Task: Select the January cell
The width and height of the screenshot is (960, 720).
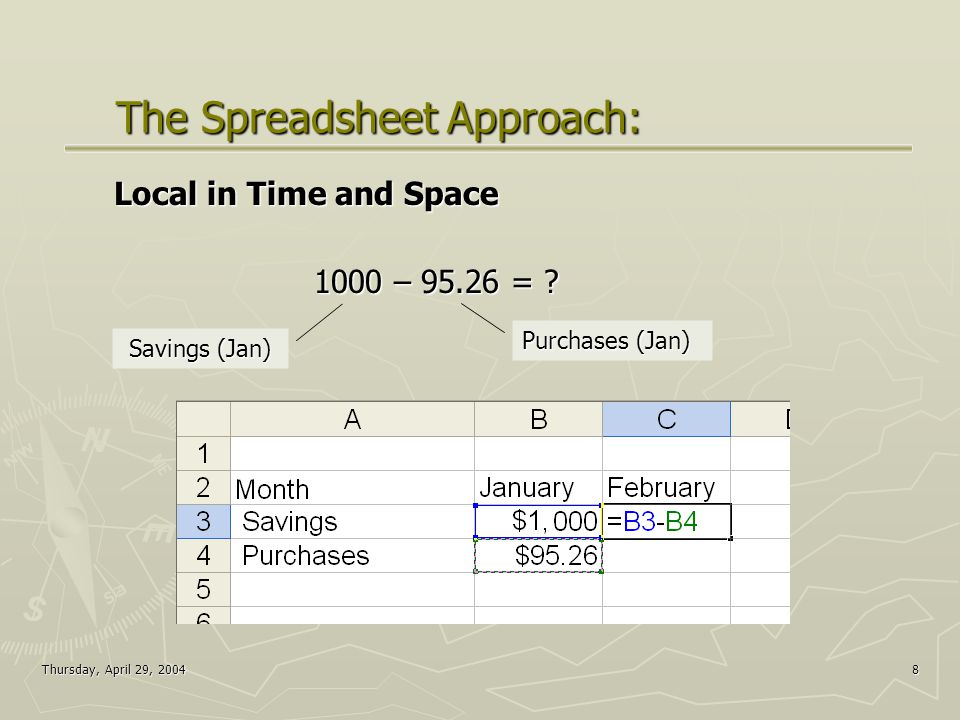Action: 538,488
